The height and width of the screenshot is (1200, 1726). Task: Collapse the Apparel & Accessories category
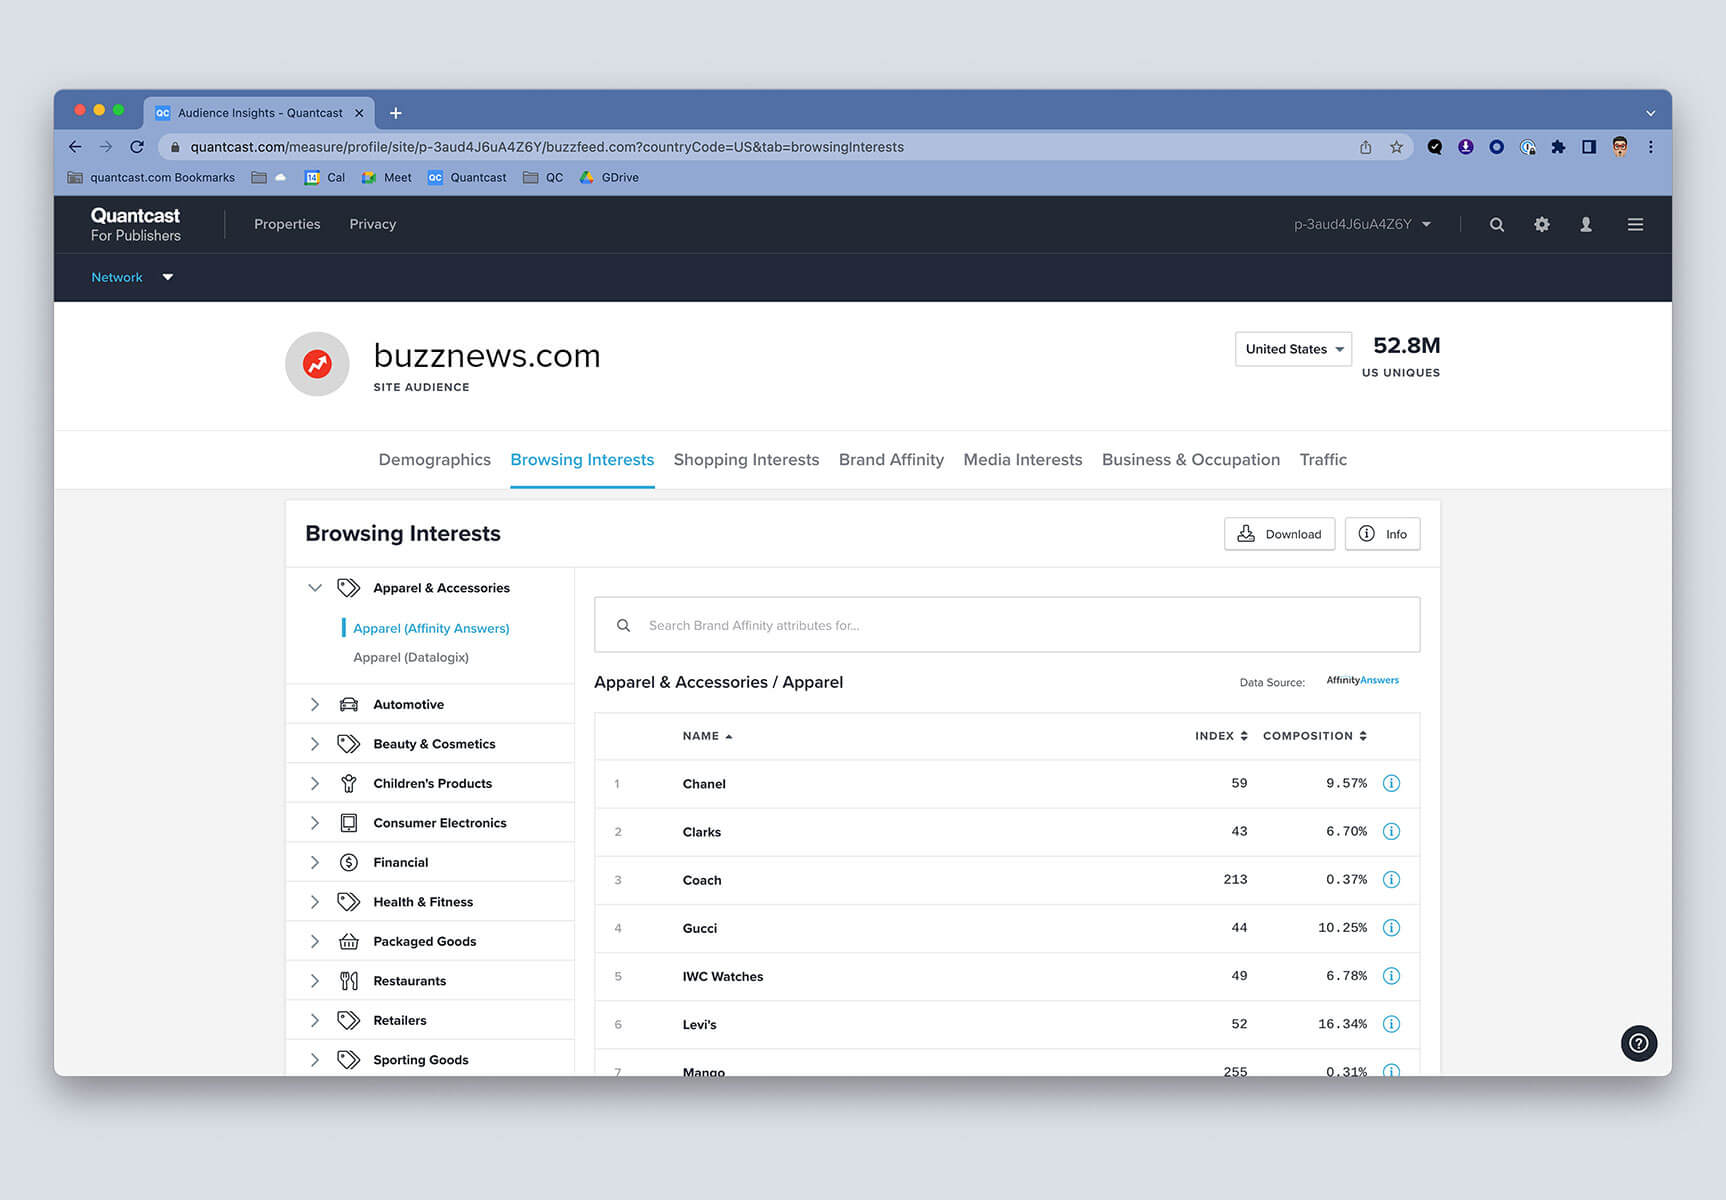point(315,588)
